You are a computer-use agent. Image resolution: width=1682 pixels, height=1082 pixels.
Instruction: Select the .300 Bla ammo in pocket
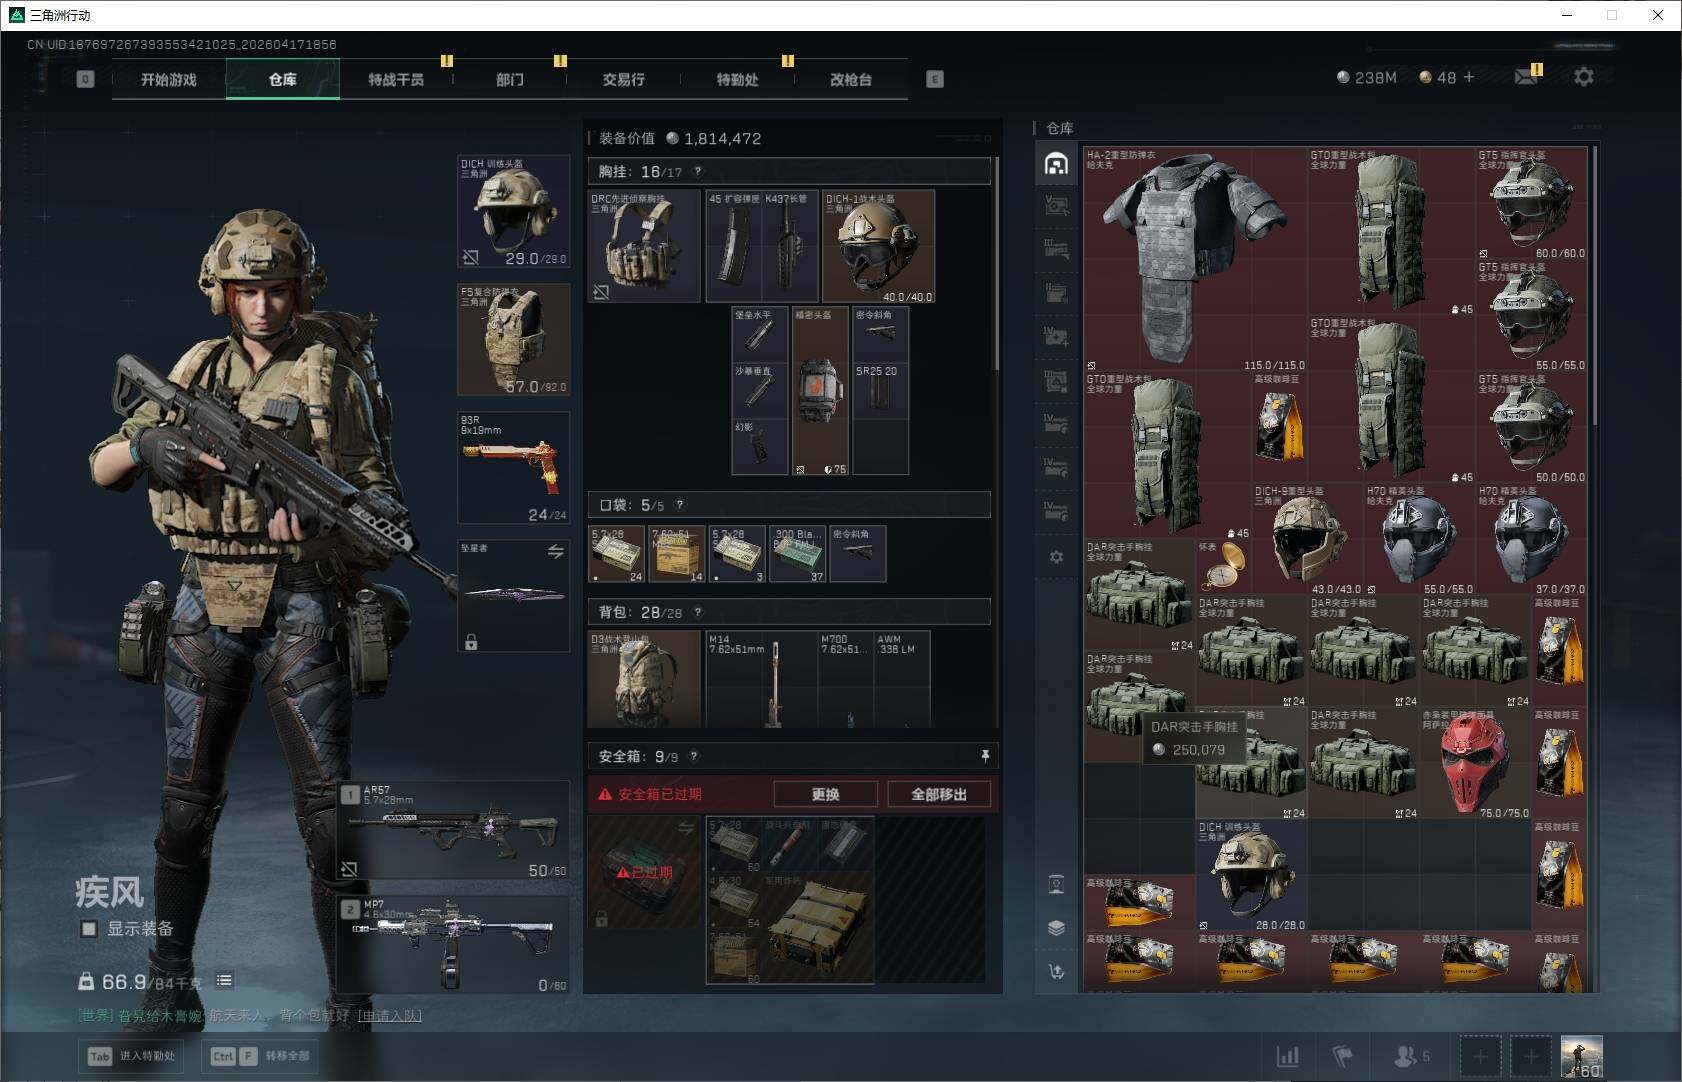[798, 554]
